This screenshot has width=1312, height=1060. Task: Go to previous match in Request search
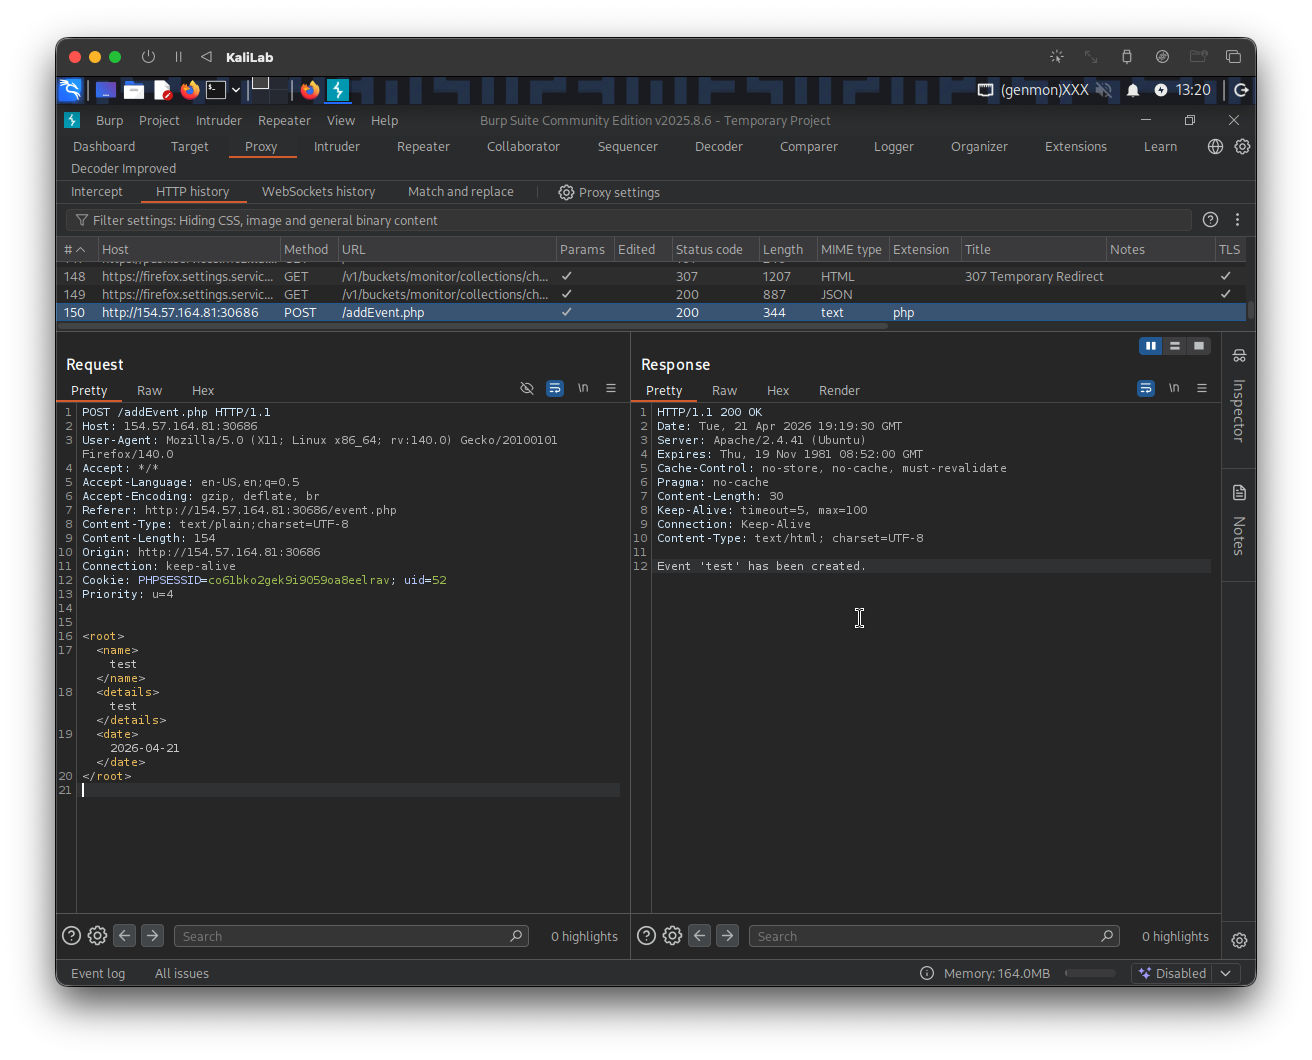pyautogui.click(x=125, y=936)
